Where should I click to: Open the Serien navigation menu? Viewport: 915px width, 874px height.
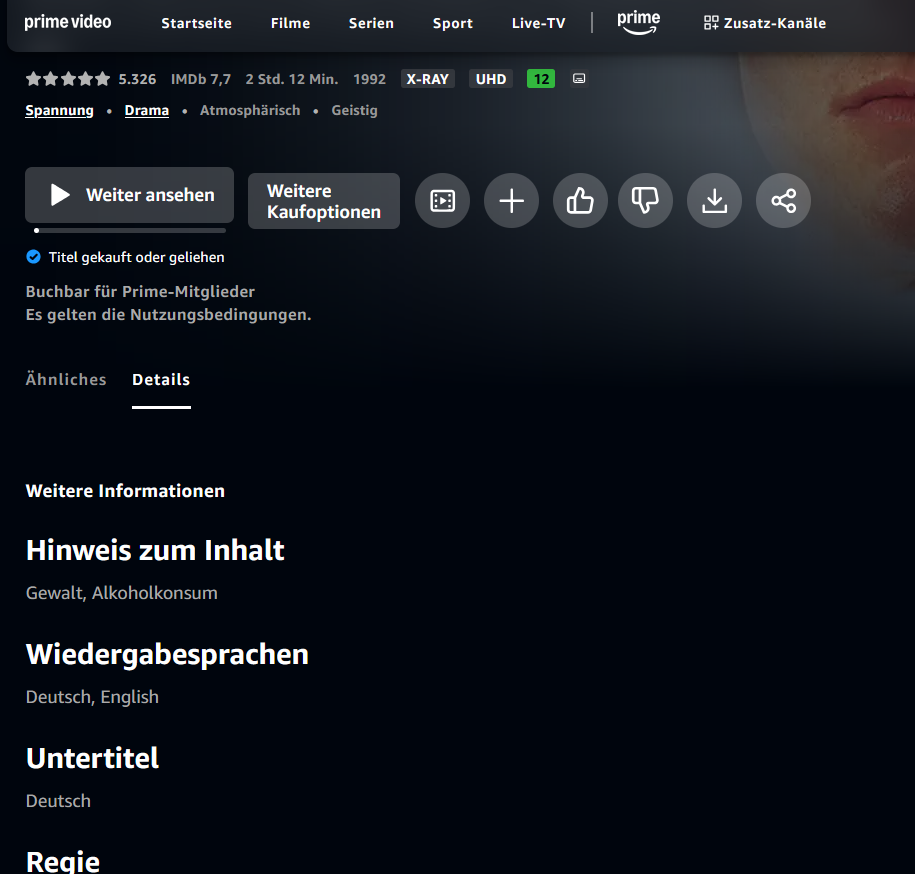[371, 23]
